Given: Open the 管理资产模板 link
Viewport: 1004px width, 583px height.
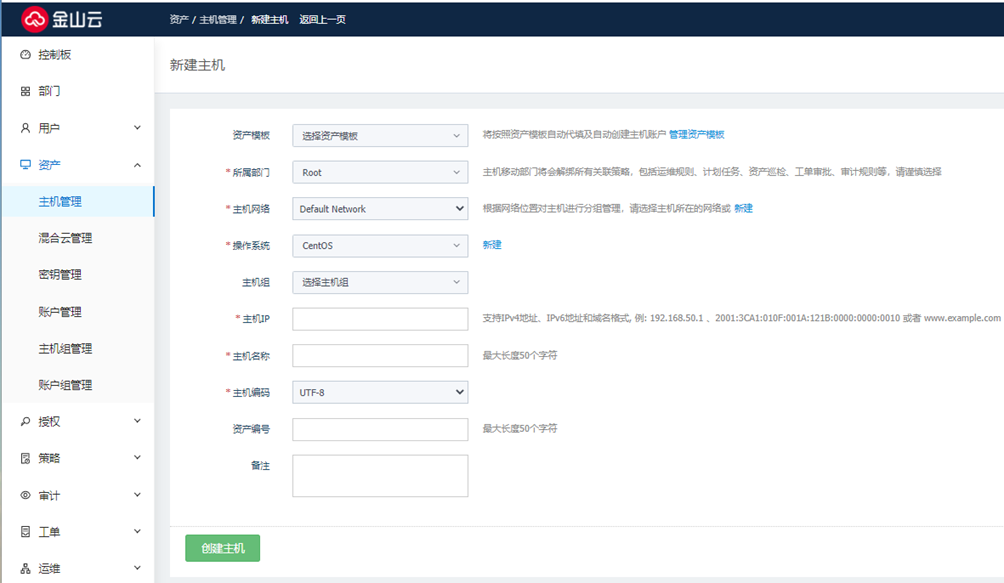Looking at the screenshot, I should (x=696, y=135).
